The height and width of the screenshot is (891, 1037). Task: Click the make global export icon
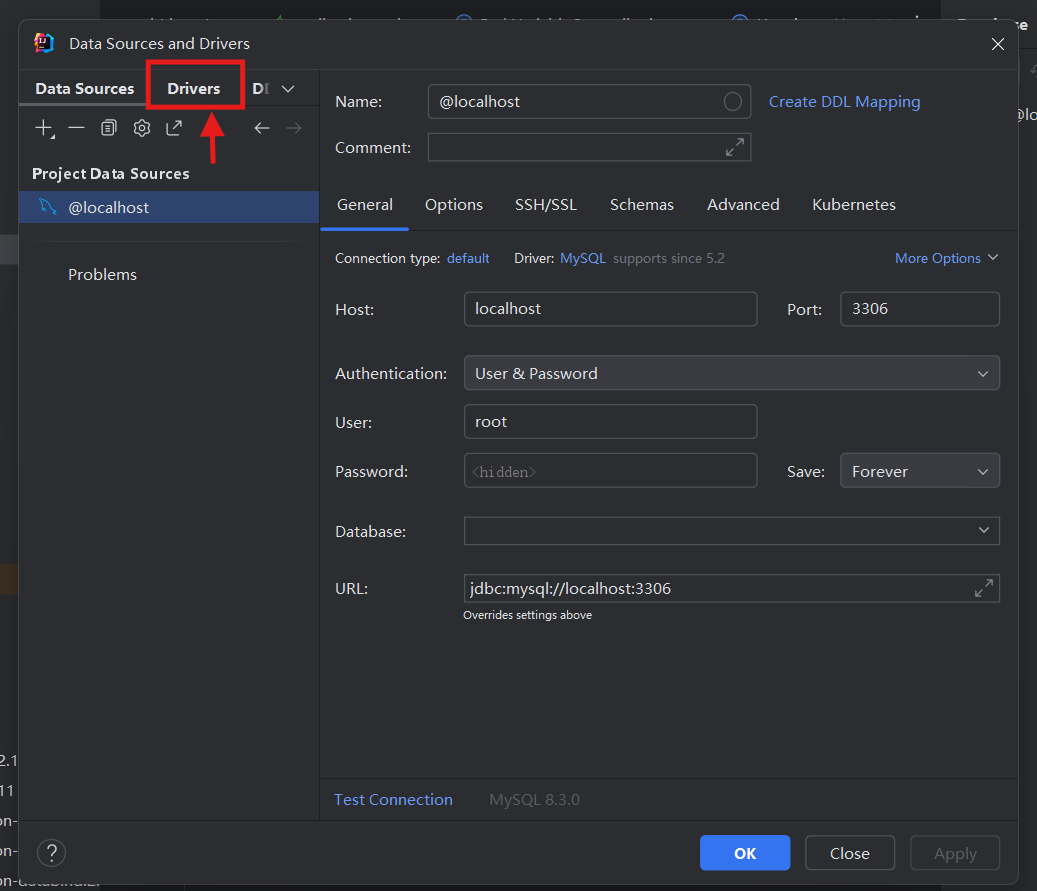[174, 128]
